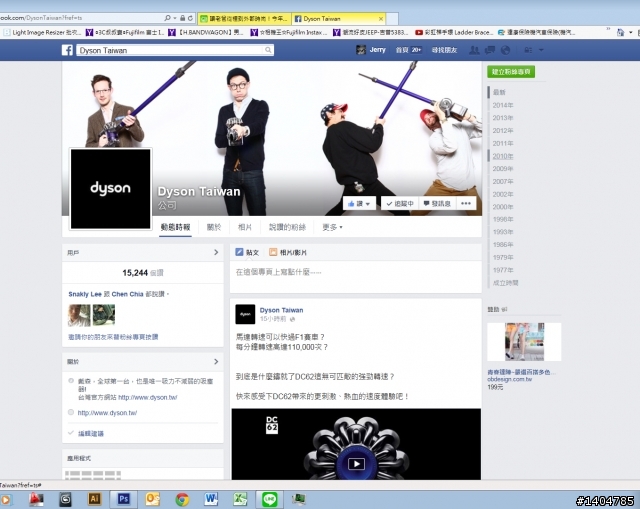Select the post composer tab with pencil icon
This screenshot has height=509, width=640.
[247, 252]
